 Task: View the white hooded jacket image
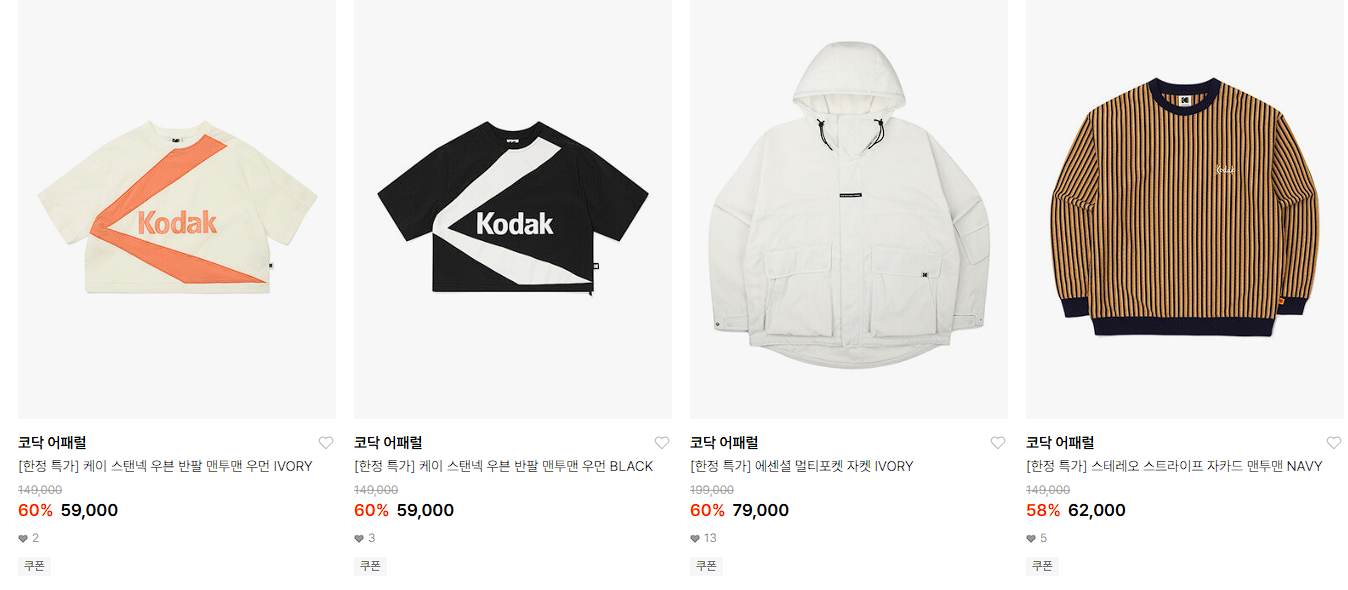(849, 209)
